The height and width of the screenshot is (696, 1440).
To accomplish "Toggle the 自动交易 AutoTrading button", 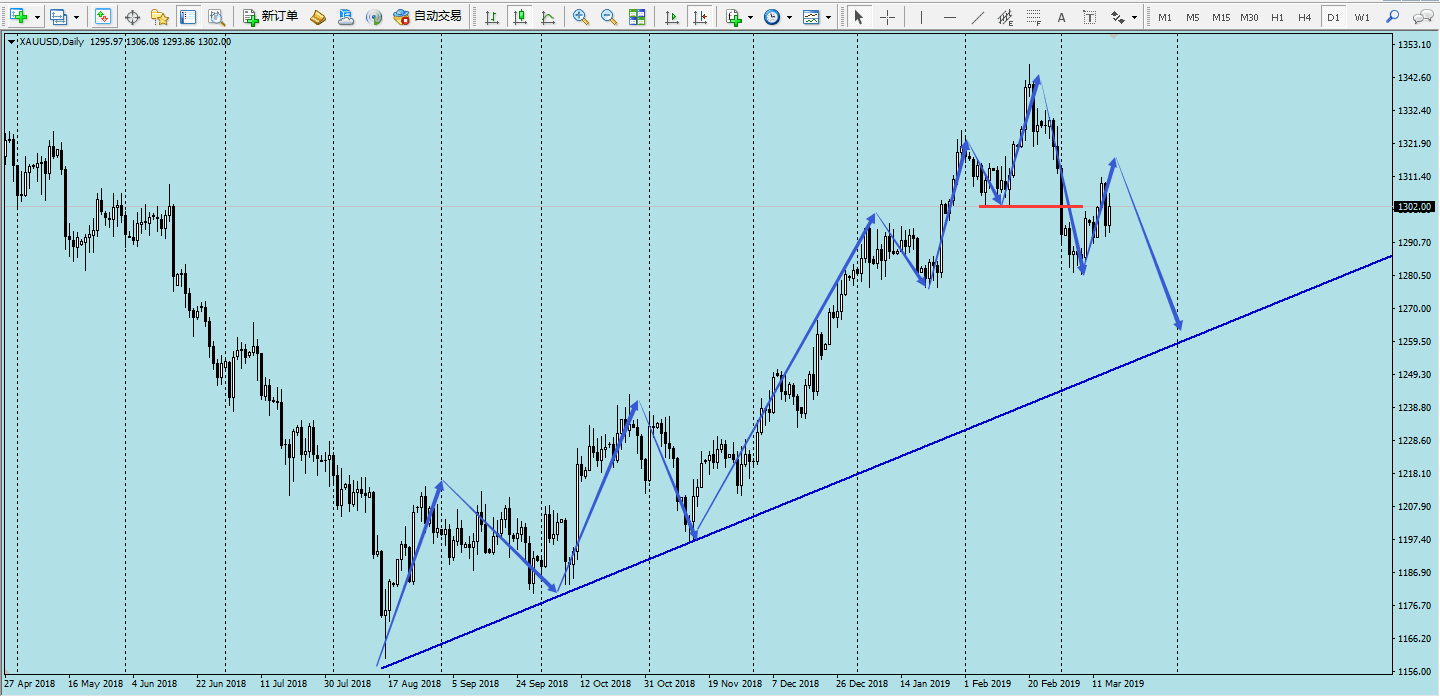I will pyautogui.click(x=427, y=17).
